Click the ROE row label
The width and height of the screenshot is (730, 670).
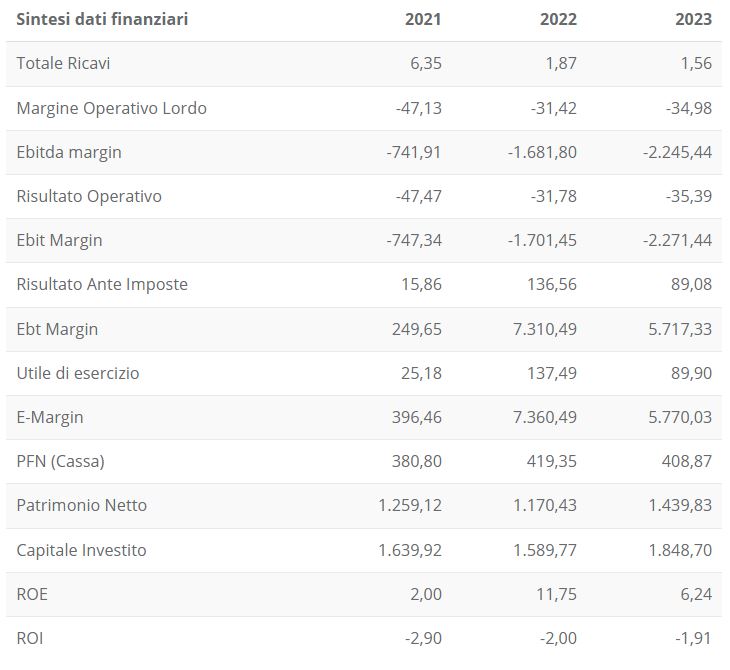[x=32, y=594]
